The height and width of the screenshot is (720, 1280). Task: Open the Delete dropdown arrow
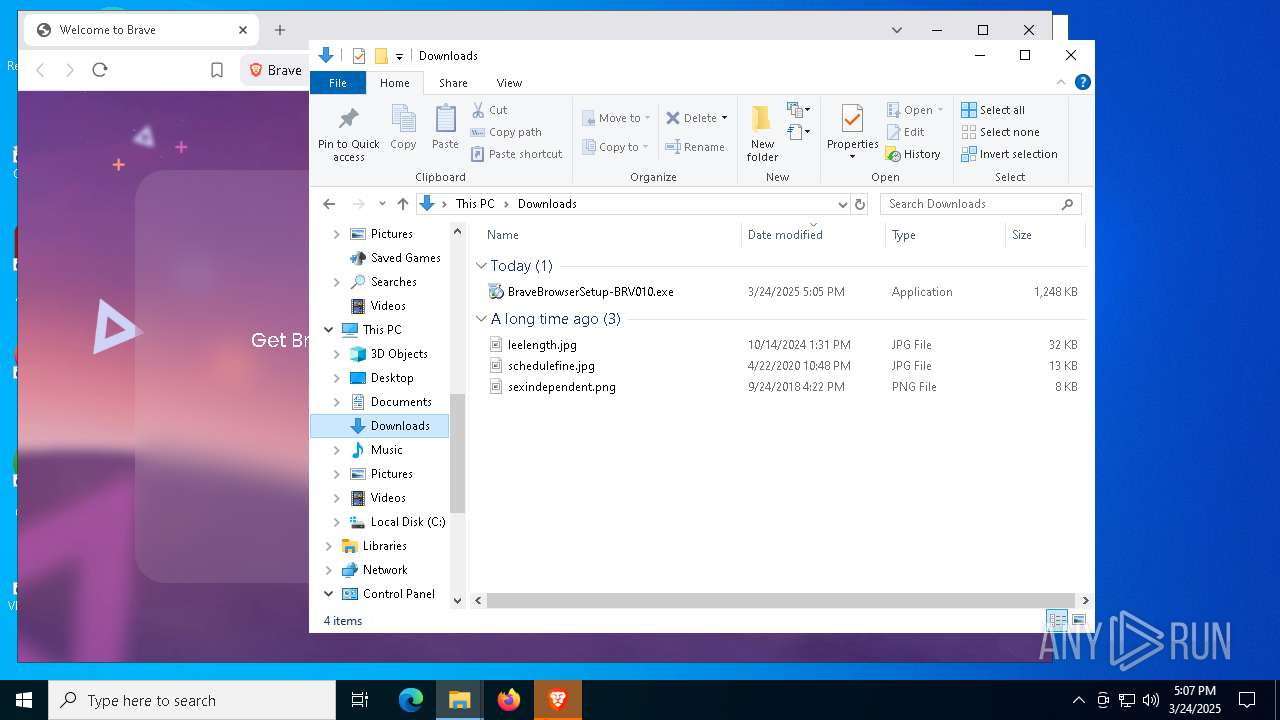724,118
